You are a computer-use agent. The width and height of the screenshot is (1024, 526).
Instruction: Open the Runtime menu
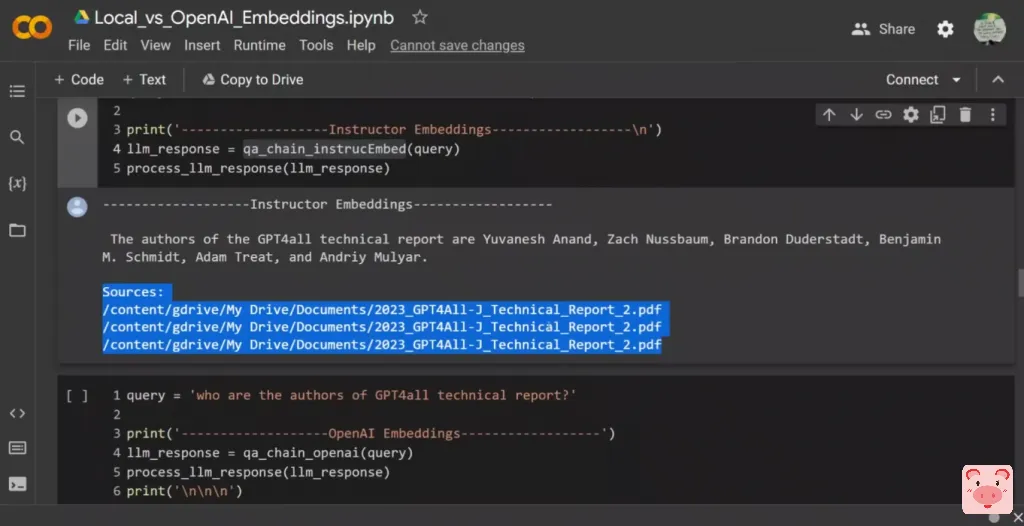[260, 45]
